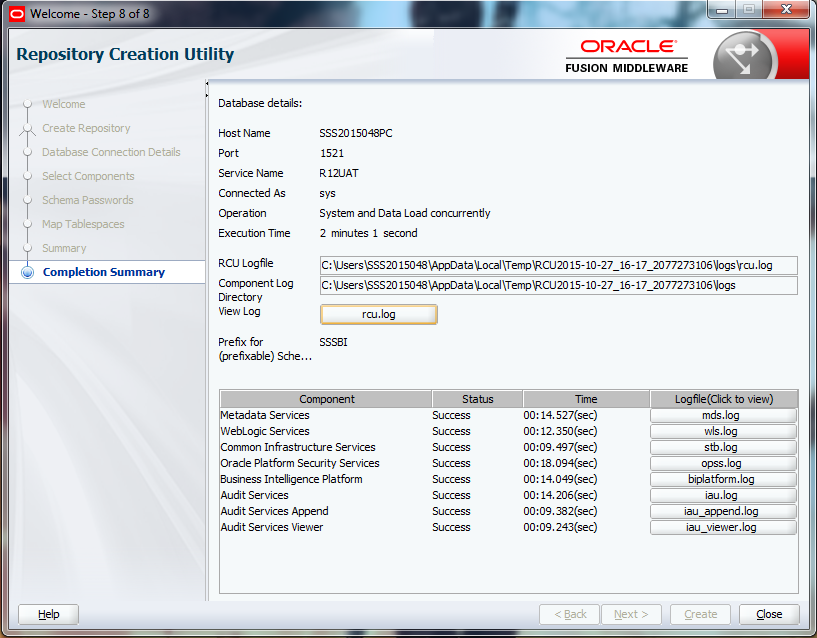Click the Help button
This screenshot has height=638, width=817.
pos(48,614)
